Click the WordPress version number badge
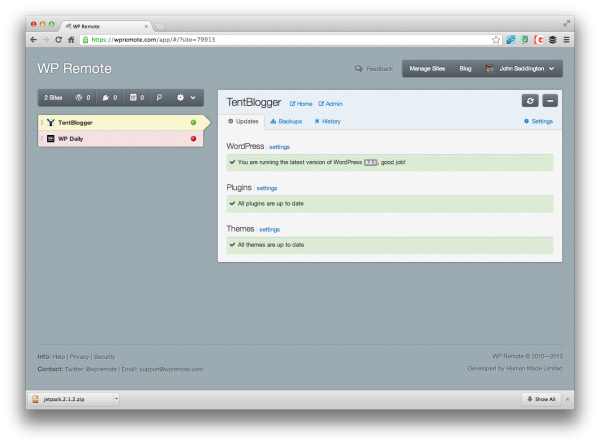This screenshot has width=600, height=445. (x=370, y=162)
